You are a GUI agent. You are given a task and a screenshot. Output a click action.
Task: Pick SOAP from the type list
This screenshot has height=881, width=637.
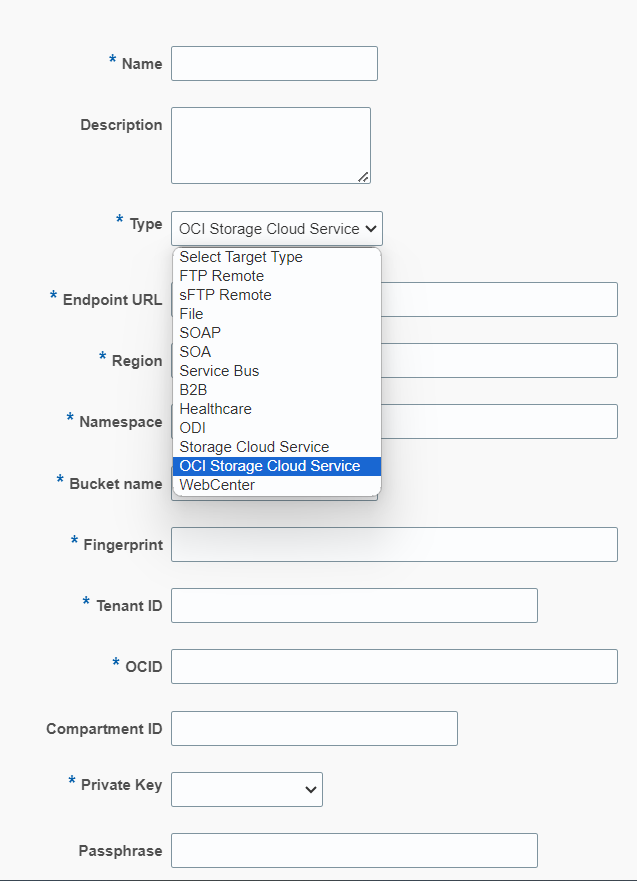click(x=200, y=333)
